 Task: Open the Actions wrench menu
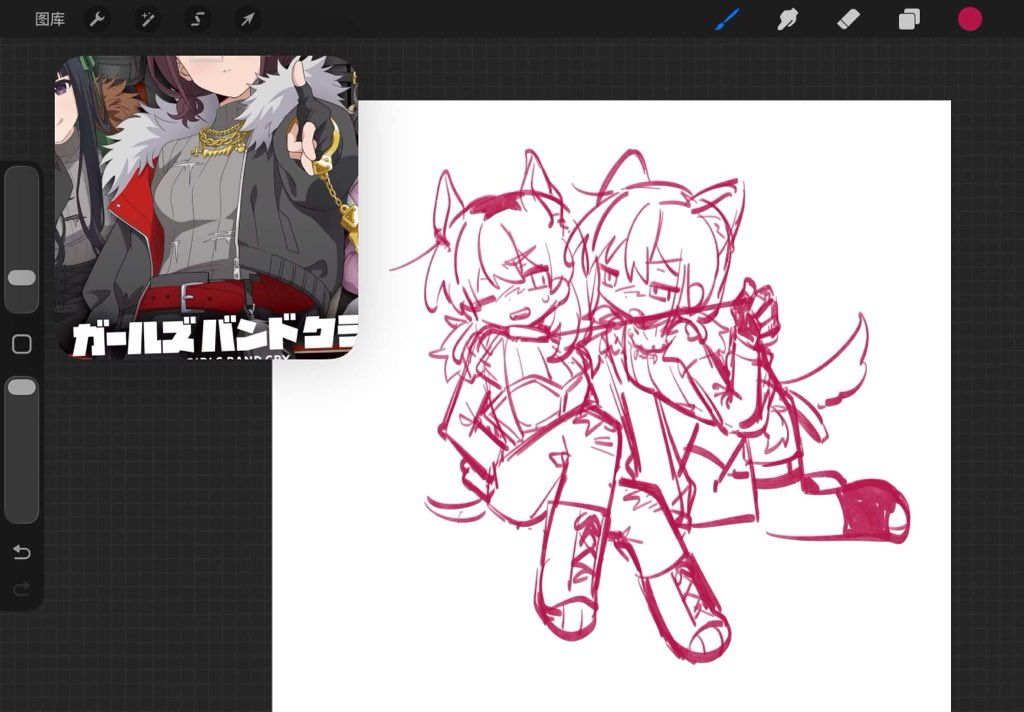point(97,20)
